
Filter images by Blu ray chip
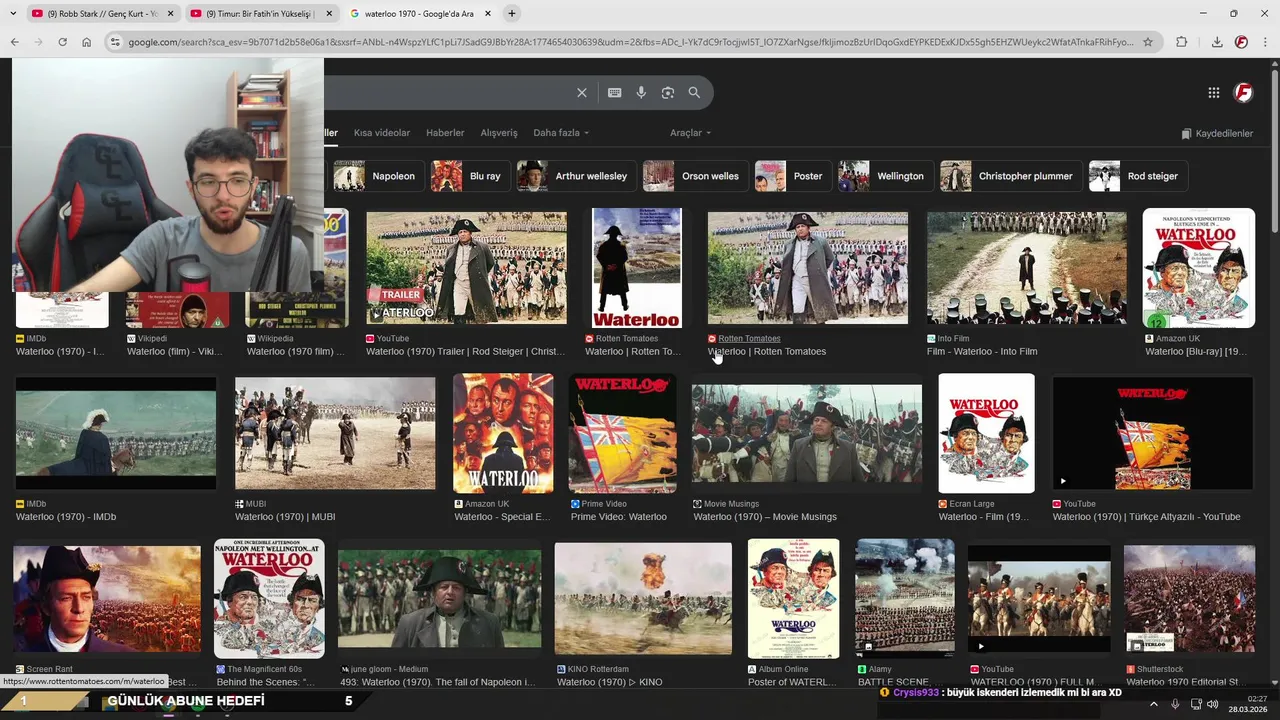pyautogui.click(x=470, y=176)
